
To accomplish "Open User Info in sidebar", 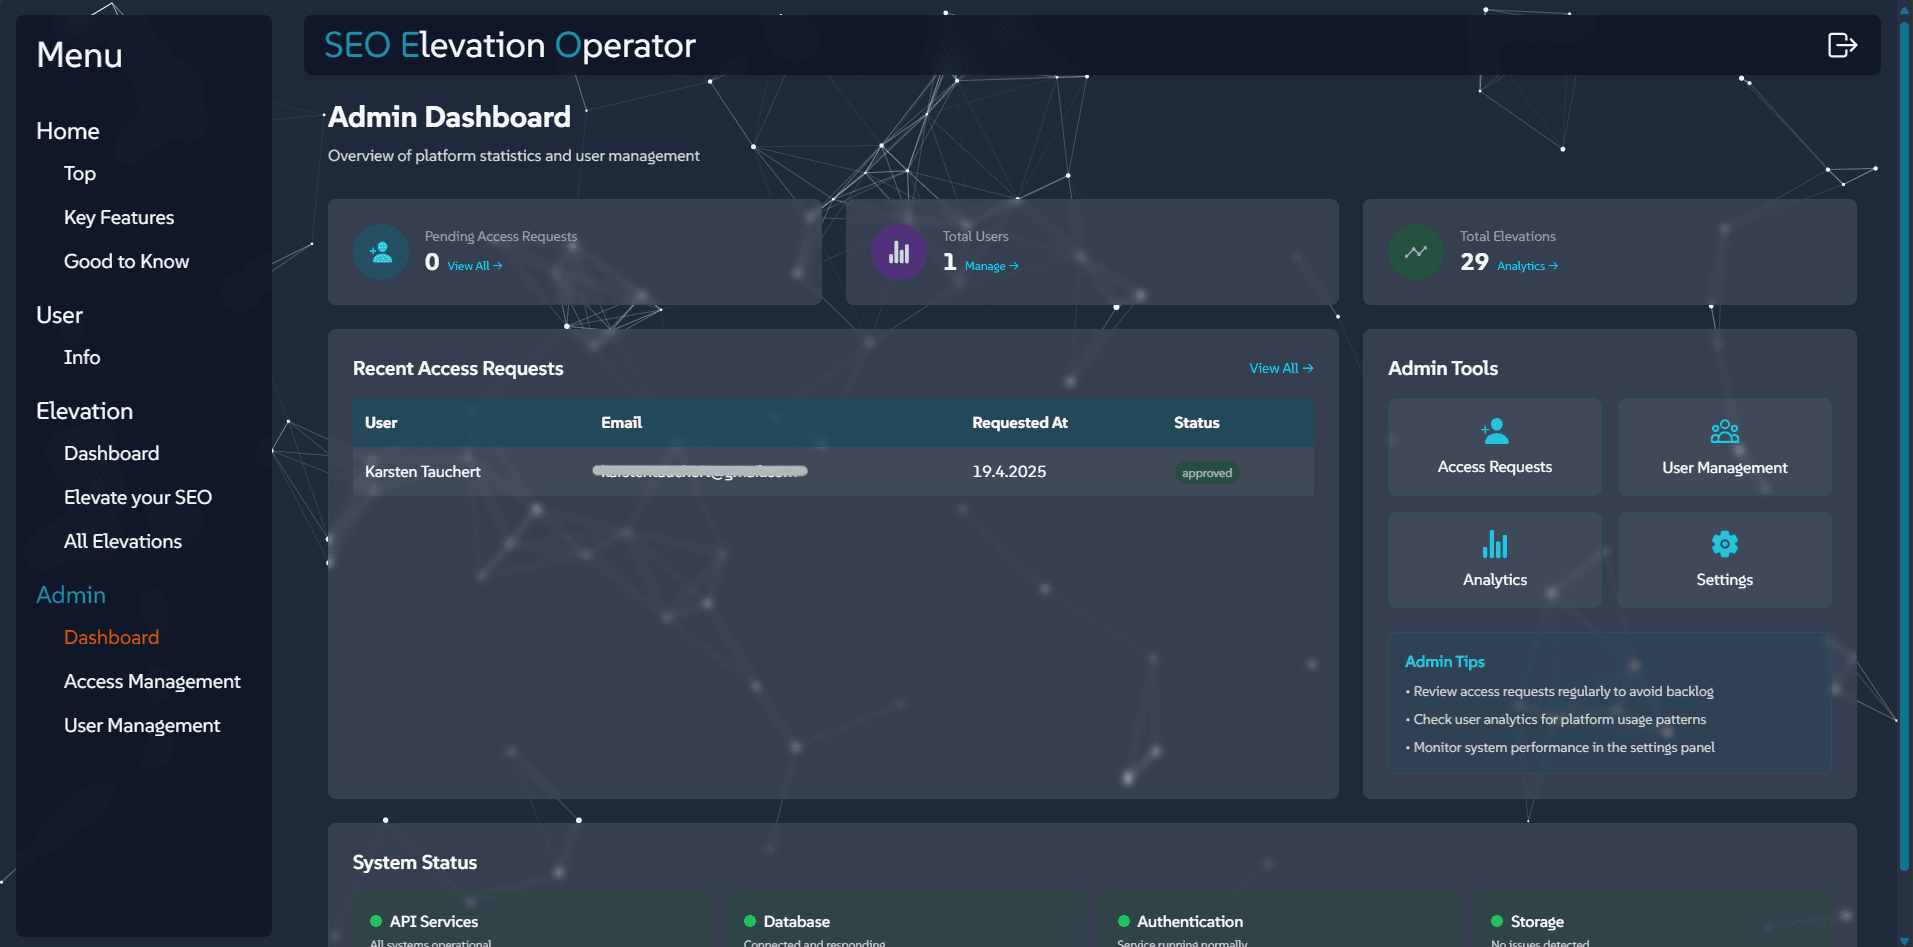I will 82,357.
